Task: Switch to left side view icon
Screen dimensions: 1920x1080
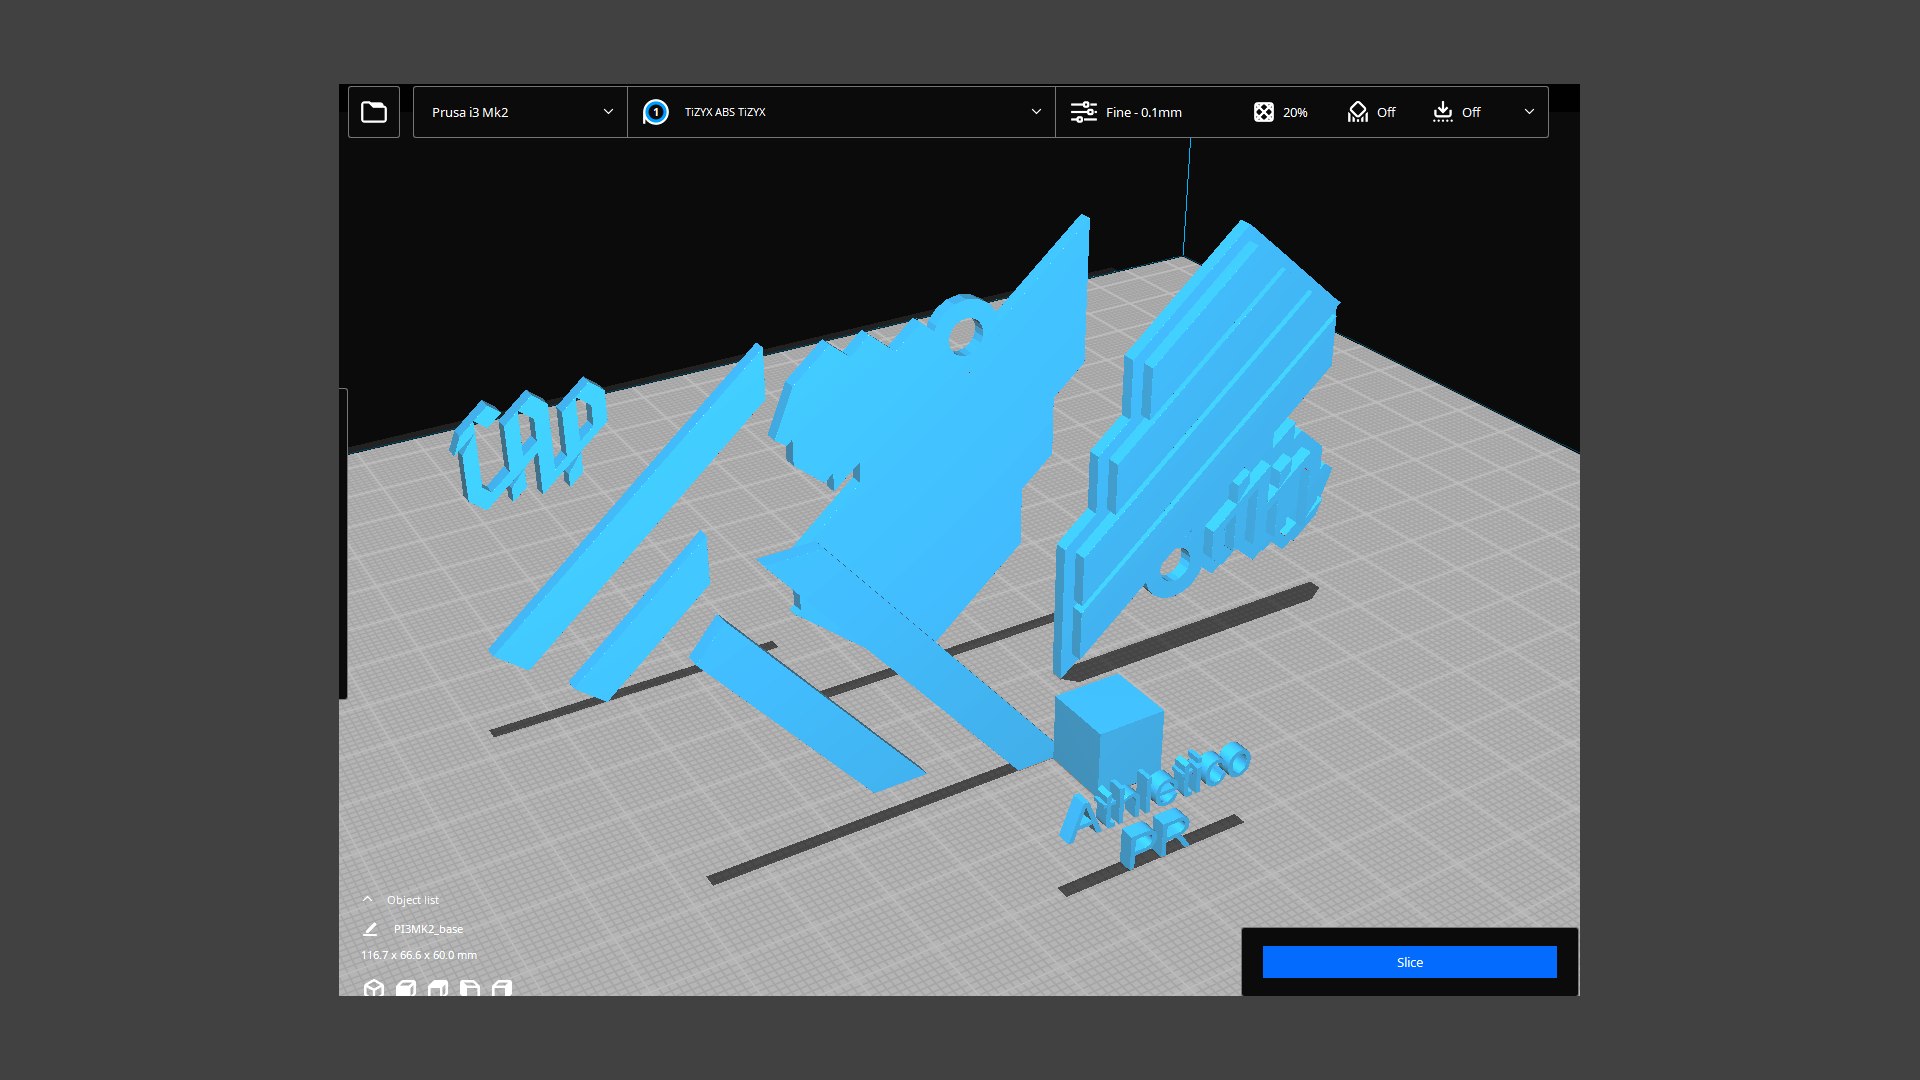Action: tap(470, 988)
